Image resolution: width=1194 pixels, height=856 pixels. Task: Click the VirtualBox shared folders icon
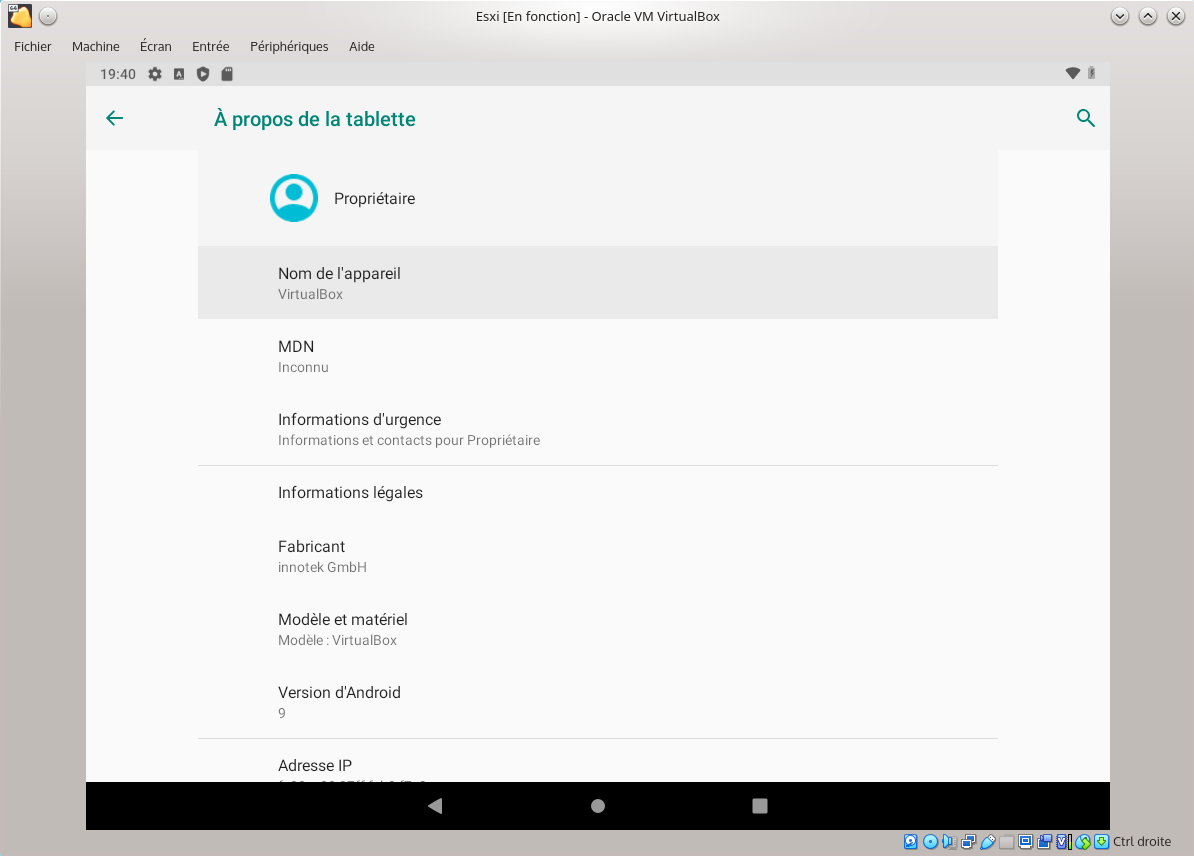click(x=1007, y=842)
